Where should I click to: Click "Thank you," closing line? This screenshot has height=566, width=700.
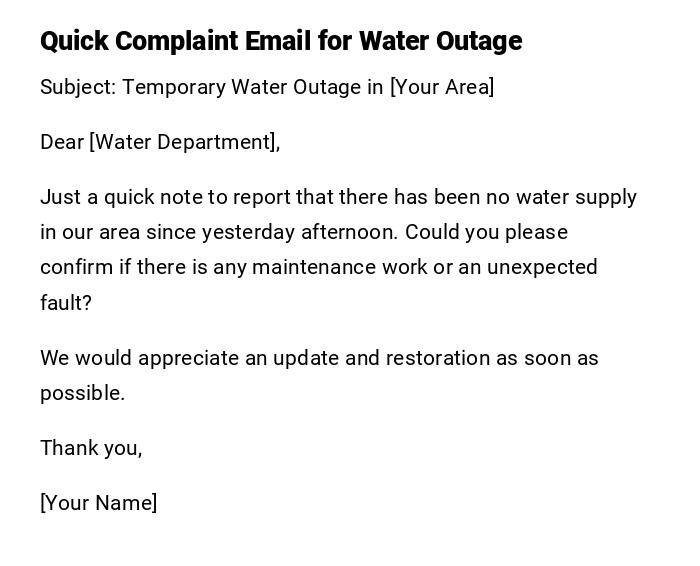pyautogui.click(x=91, y=448)
